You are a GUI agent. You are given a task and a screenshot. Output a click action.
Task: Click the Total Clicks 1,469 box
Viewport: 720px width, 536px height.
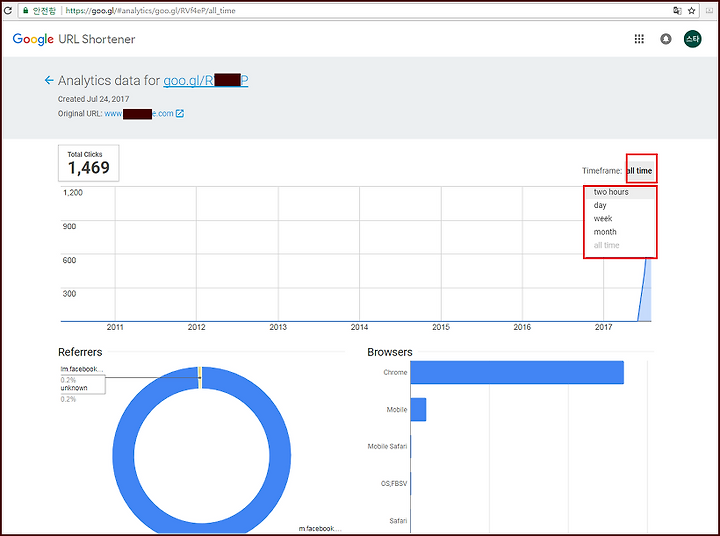(x=89, y=163)
